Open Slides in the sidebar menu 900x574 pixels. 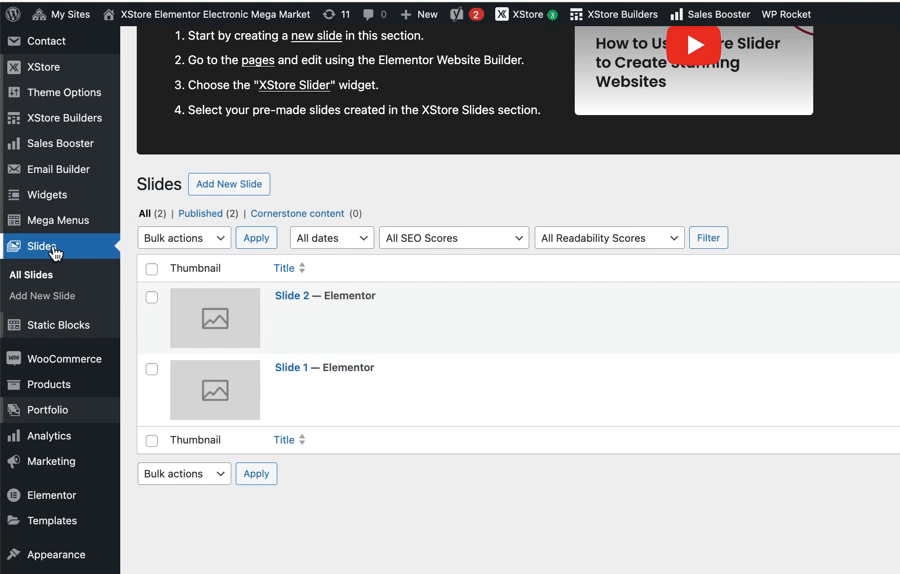point(60,246)
